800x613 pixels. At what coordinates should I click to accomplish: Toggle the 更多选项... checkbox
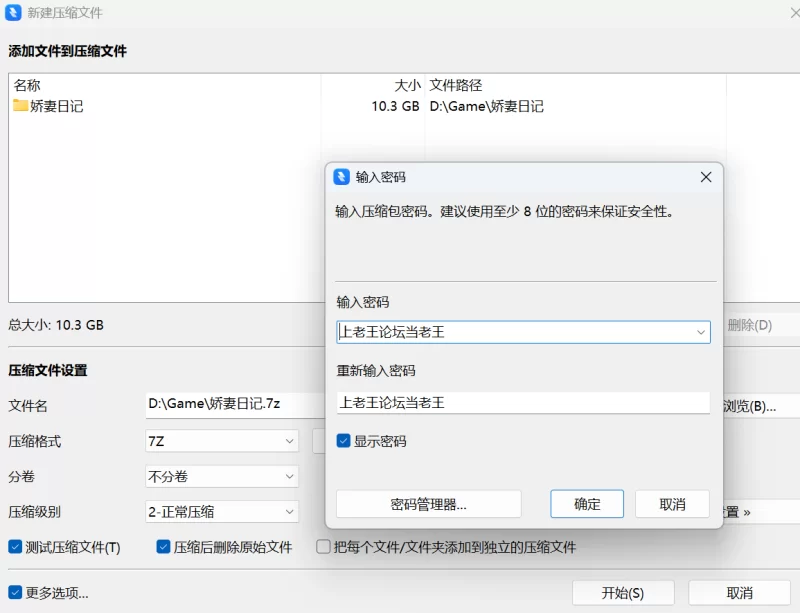click(x=15, y=593)
